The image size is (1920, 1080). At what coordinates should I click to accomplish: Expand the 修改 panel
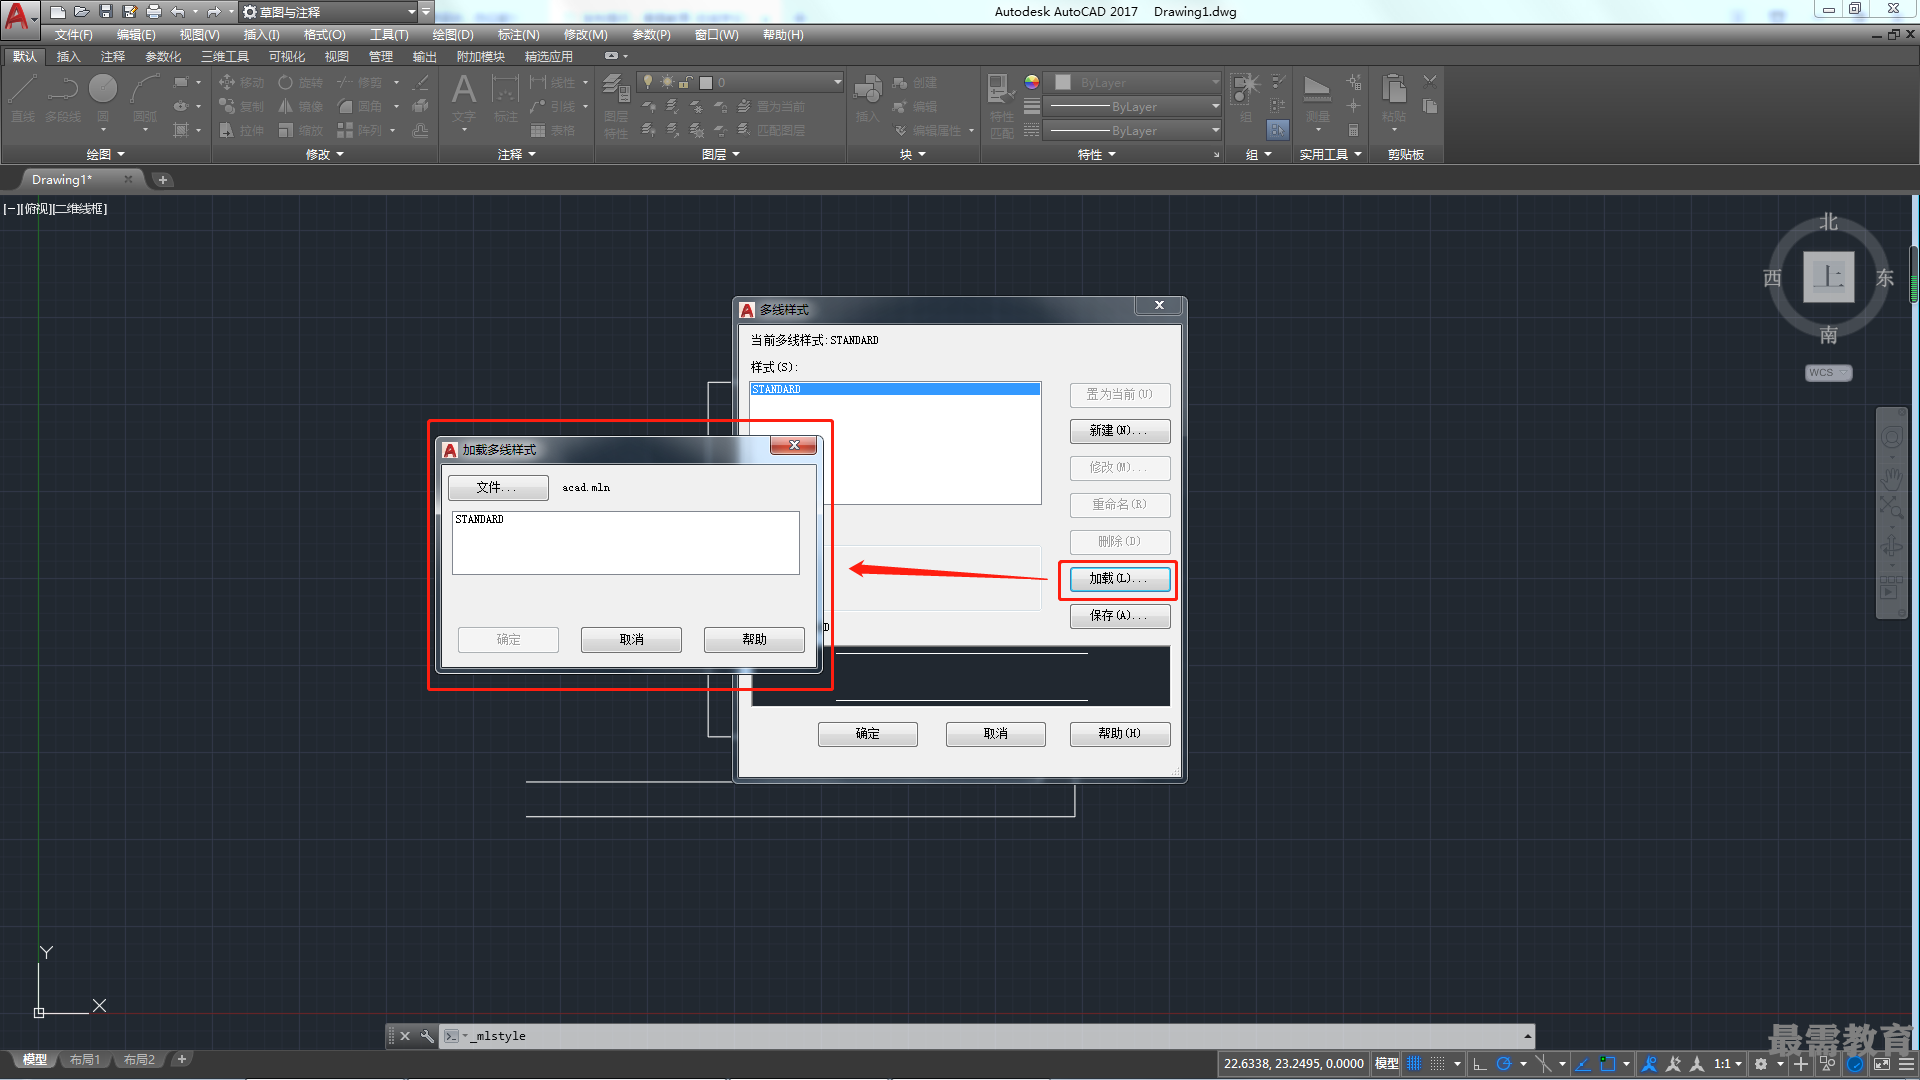point(325,154)
